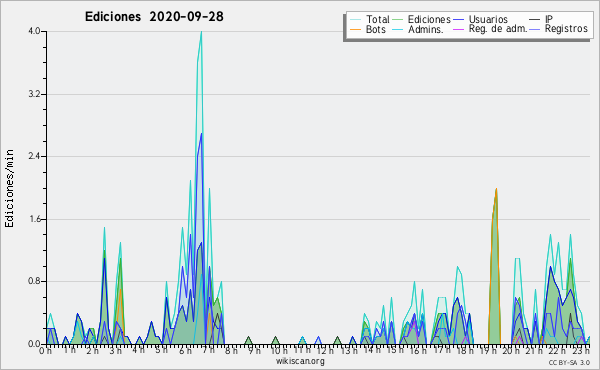Screen dimensions: 600x370
Task: Click the orange Bots legend line swatch
Action: click(355, 29)
